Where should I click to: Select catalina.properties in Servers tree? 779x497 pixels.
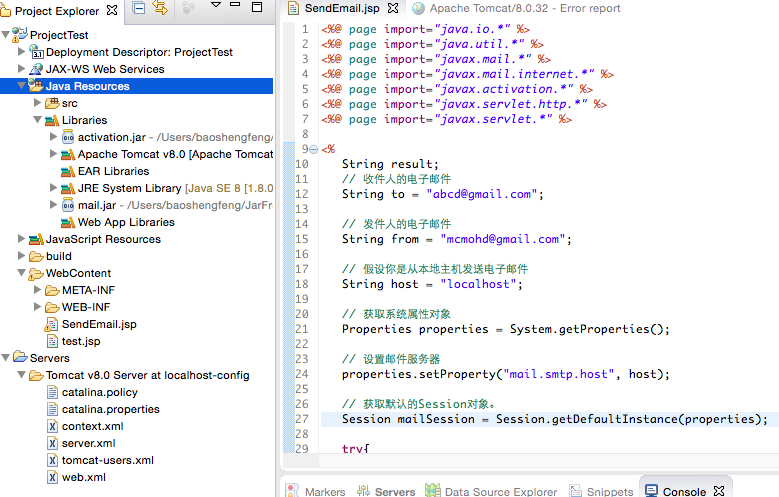coord(111,409)
